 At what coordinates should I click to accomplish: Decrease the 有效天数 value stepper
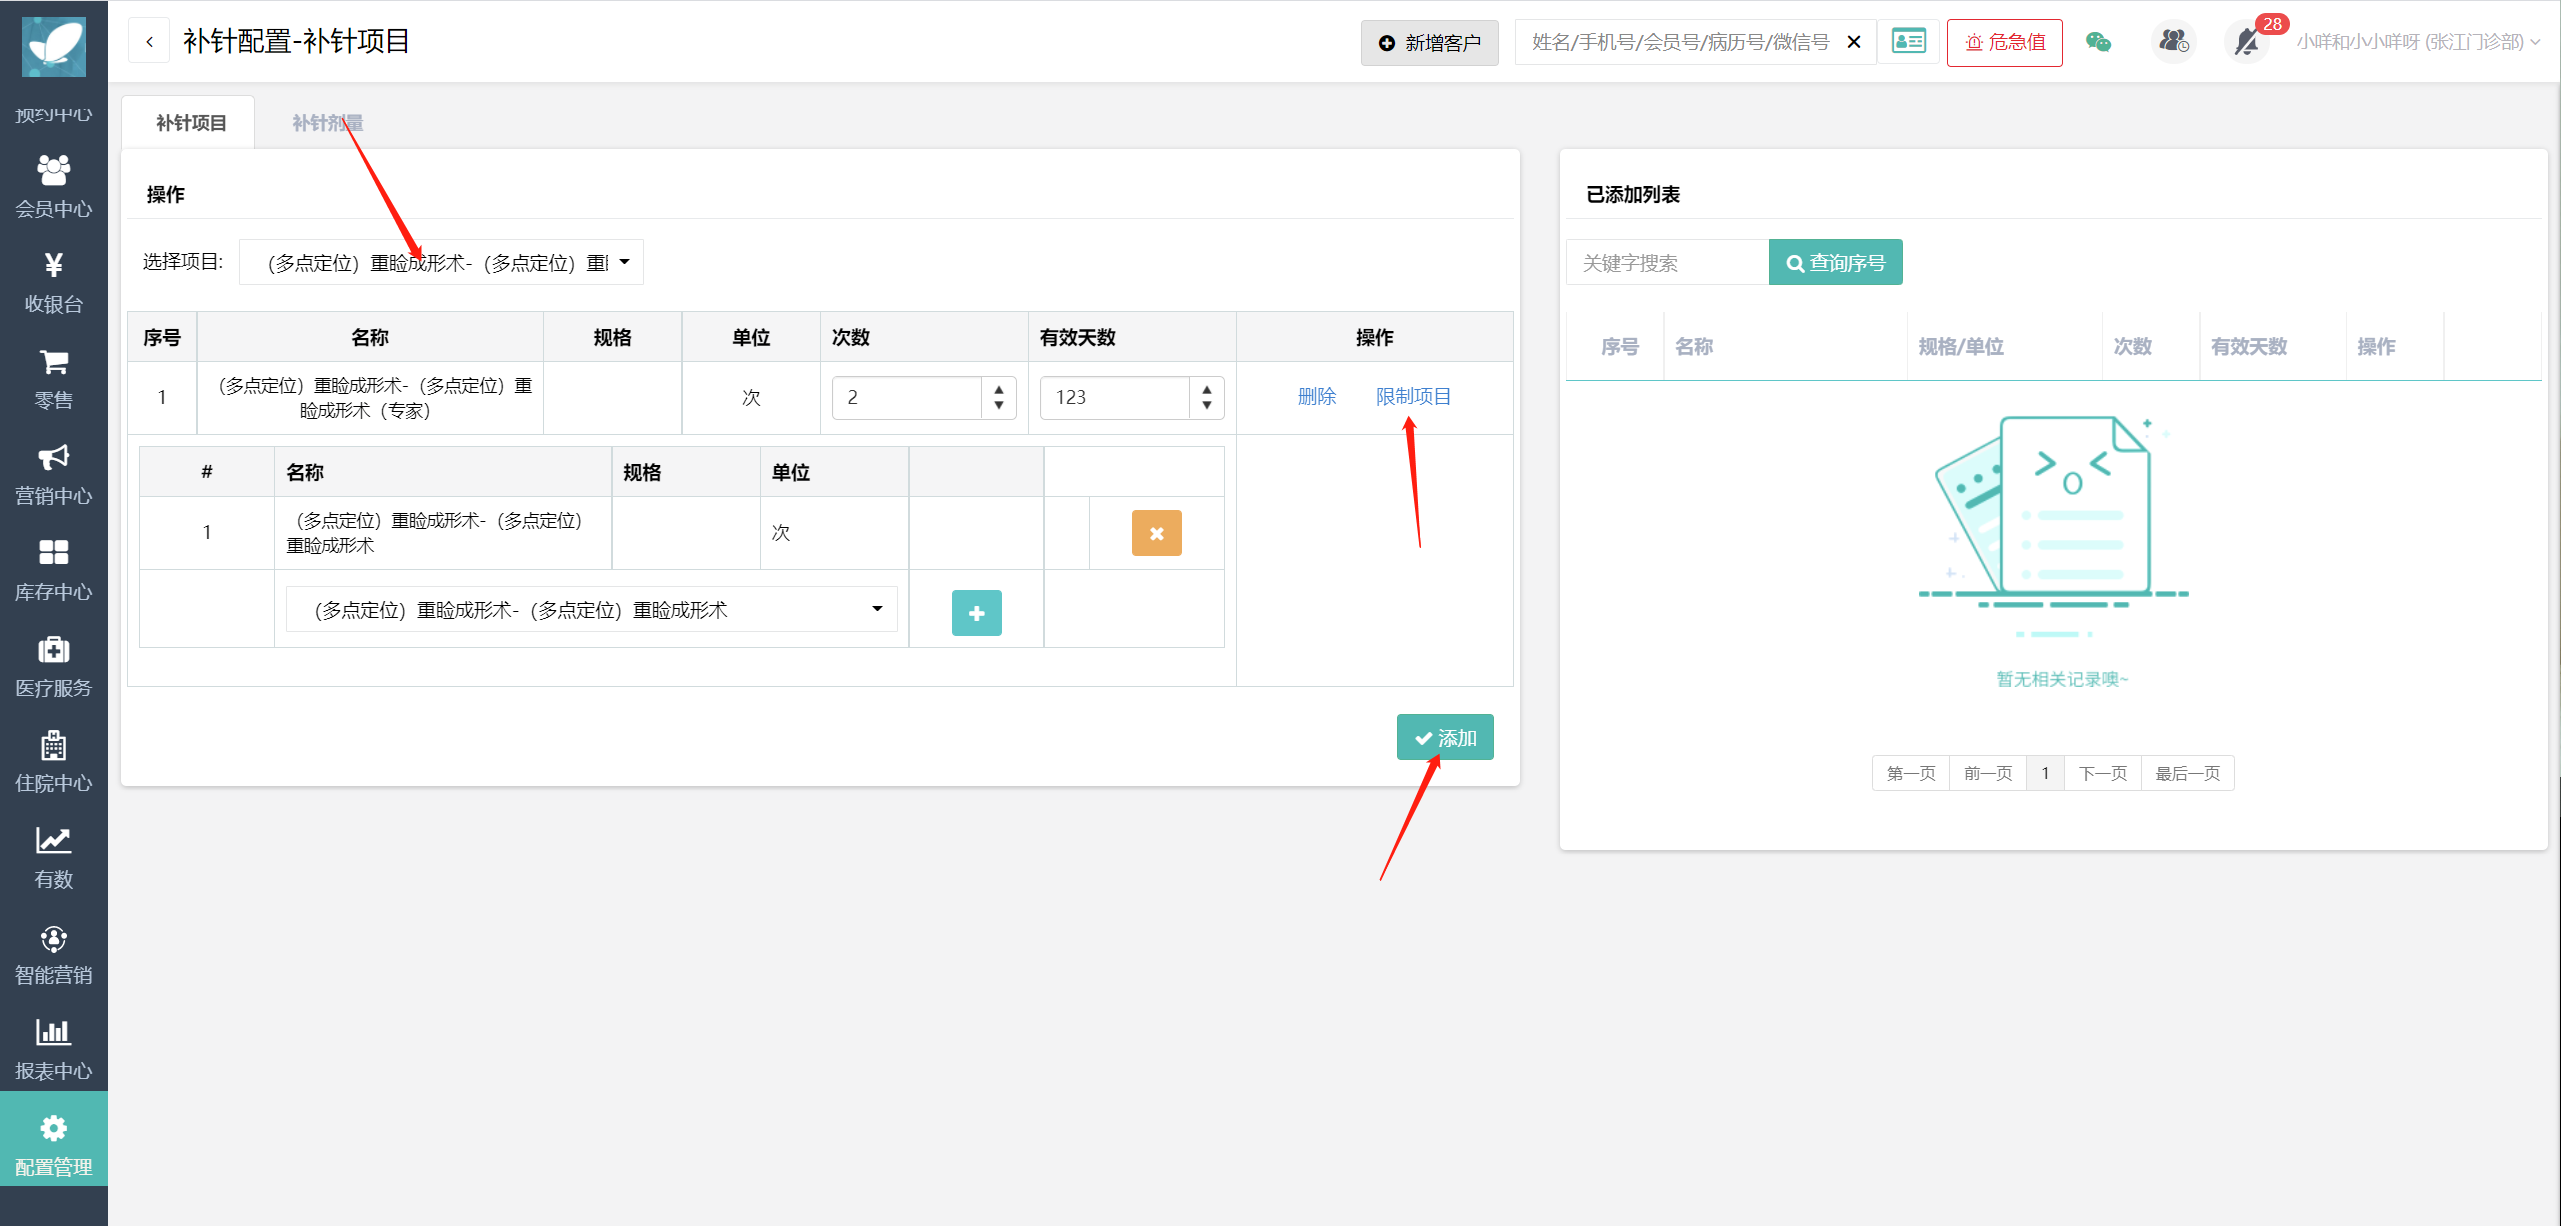pyautogui.click(x=1207, y=405)
